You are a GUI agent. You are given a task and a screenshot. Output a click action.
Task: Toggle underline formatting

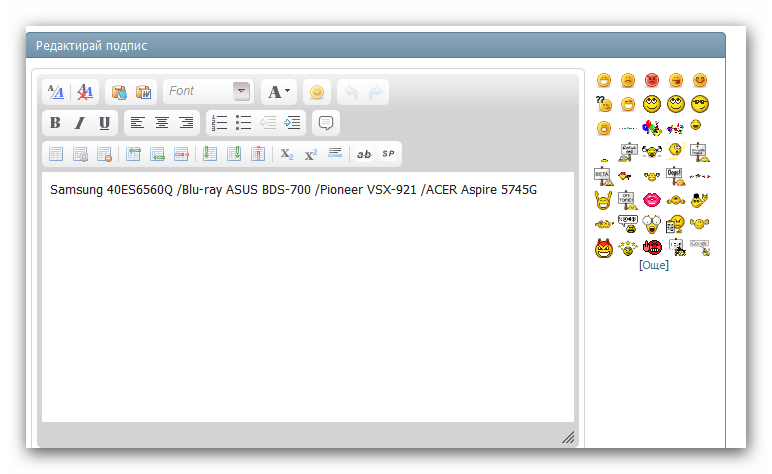[104, 123]
